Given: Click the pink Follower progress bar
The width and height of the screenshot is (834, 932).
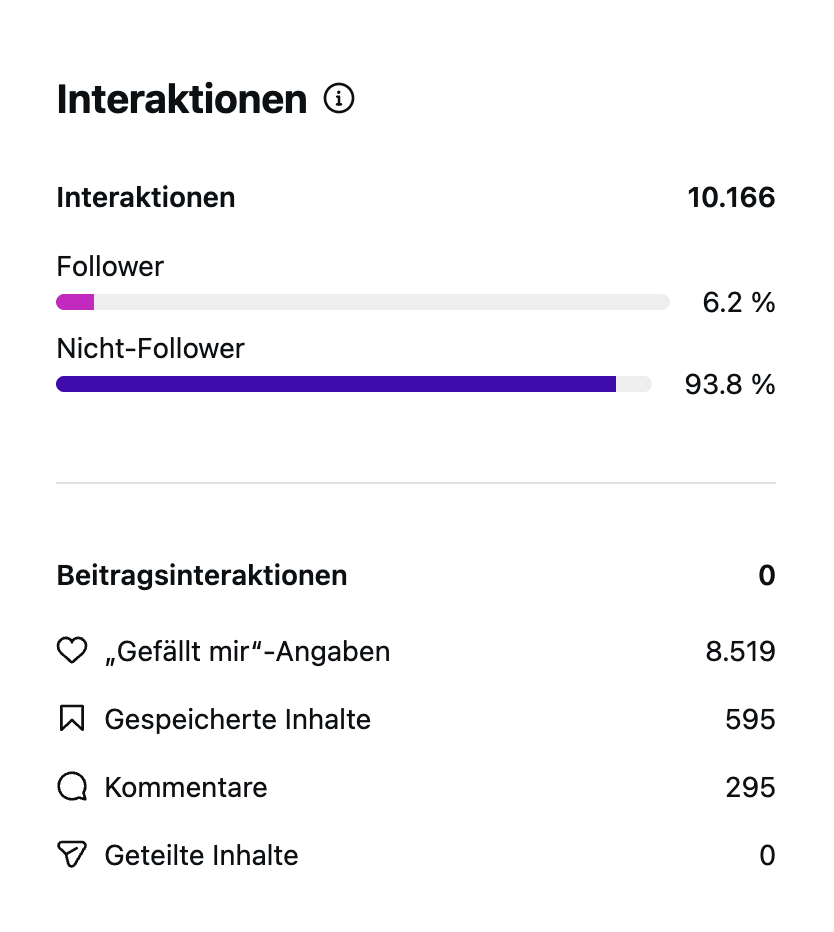Looking at the screenshot, I should coord(75,302).
